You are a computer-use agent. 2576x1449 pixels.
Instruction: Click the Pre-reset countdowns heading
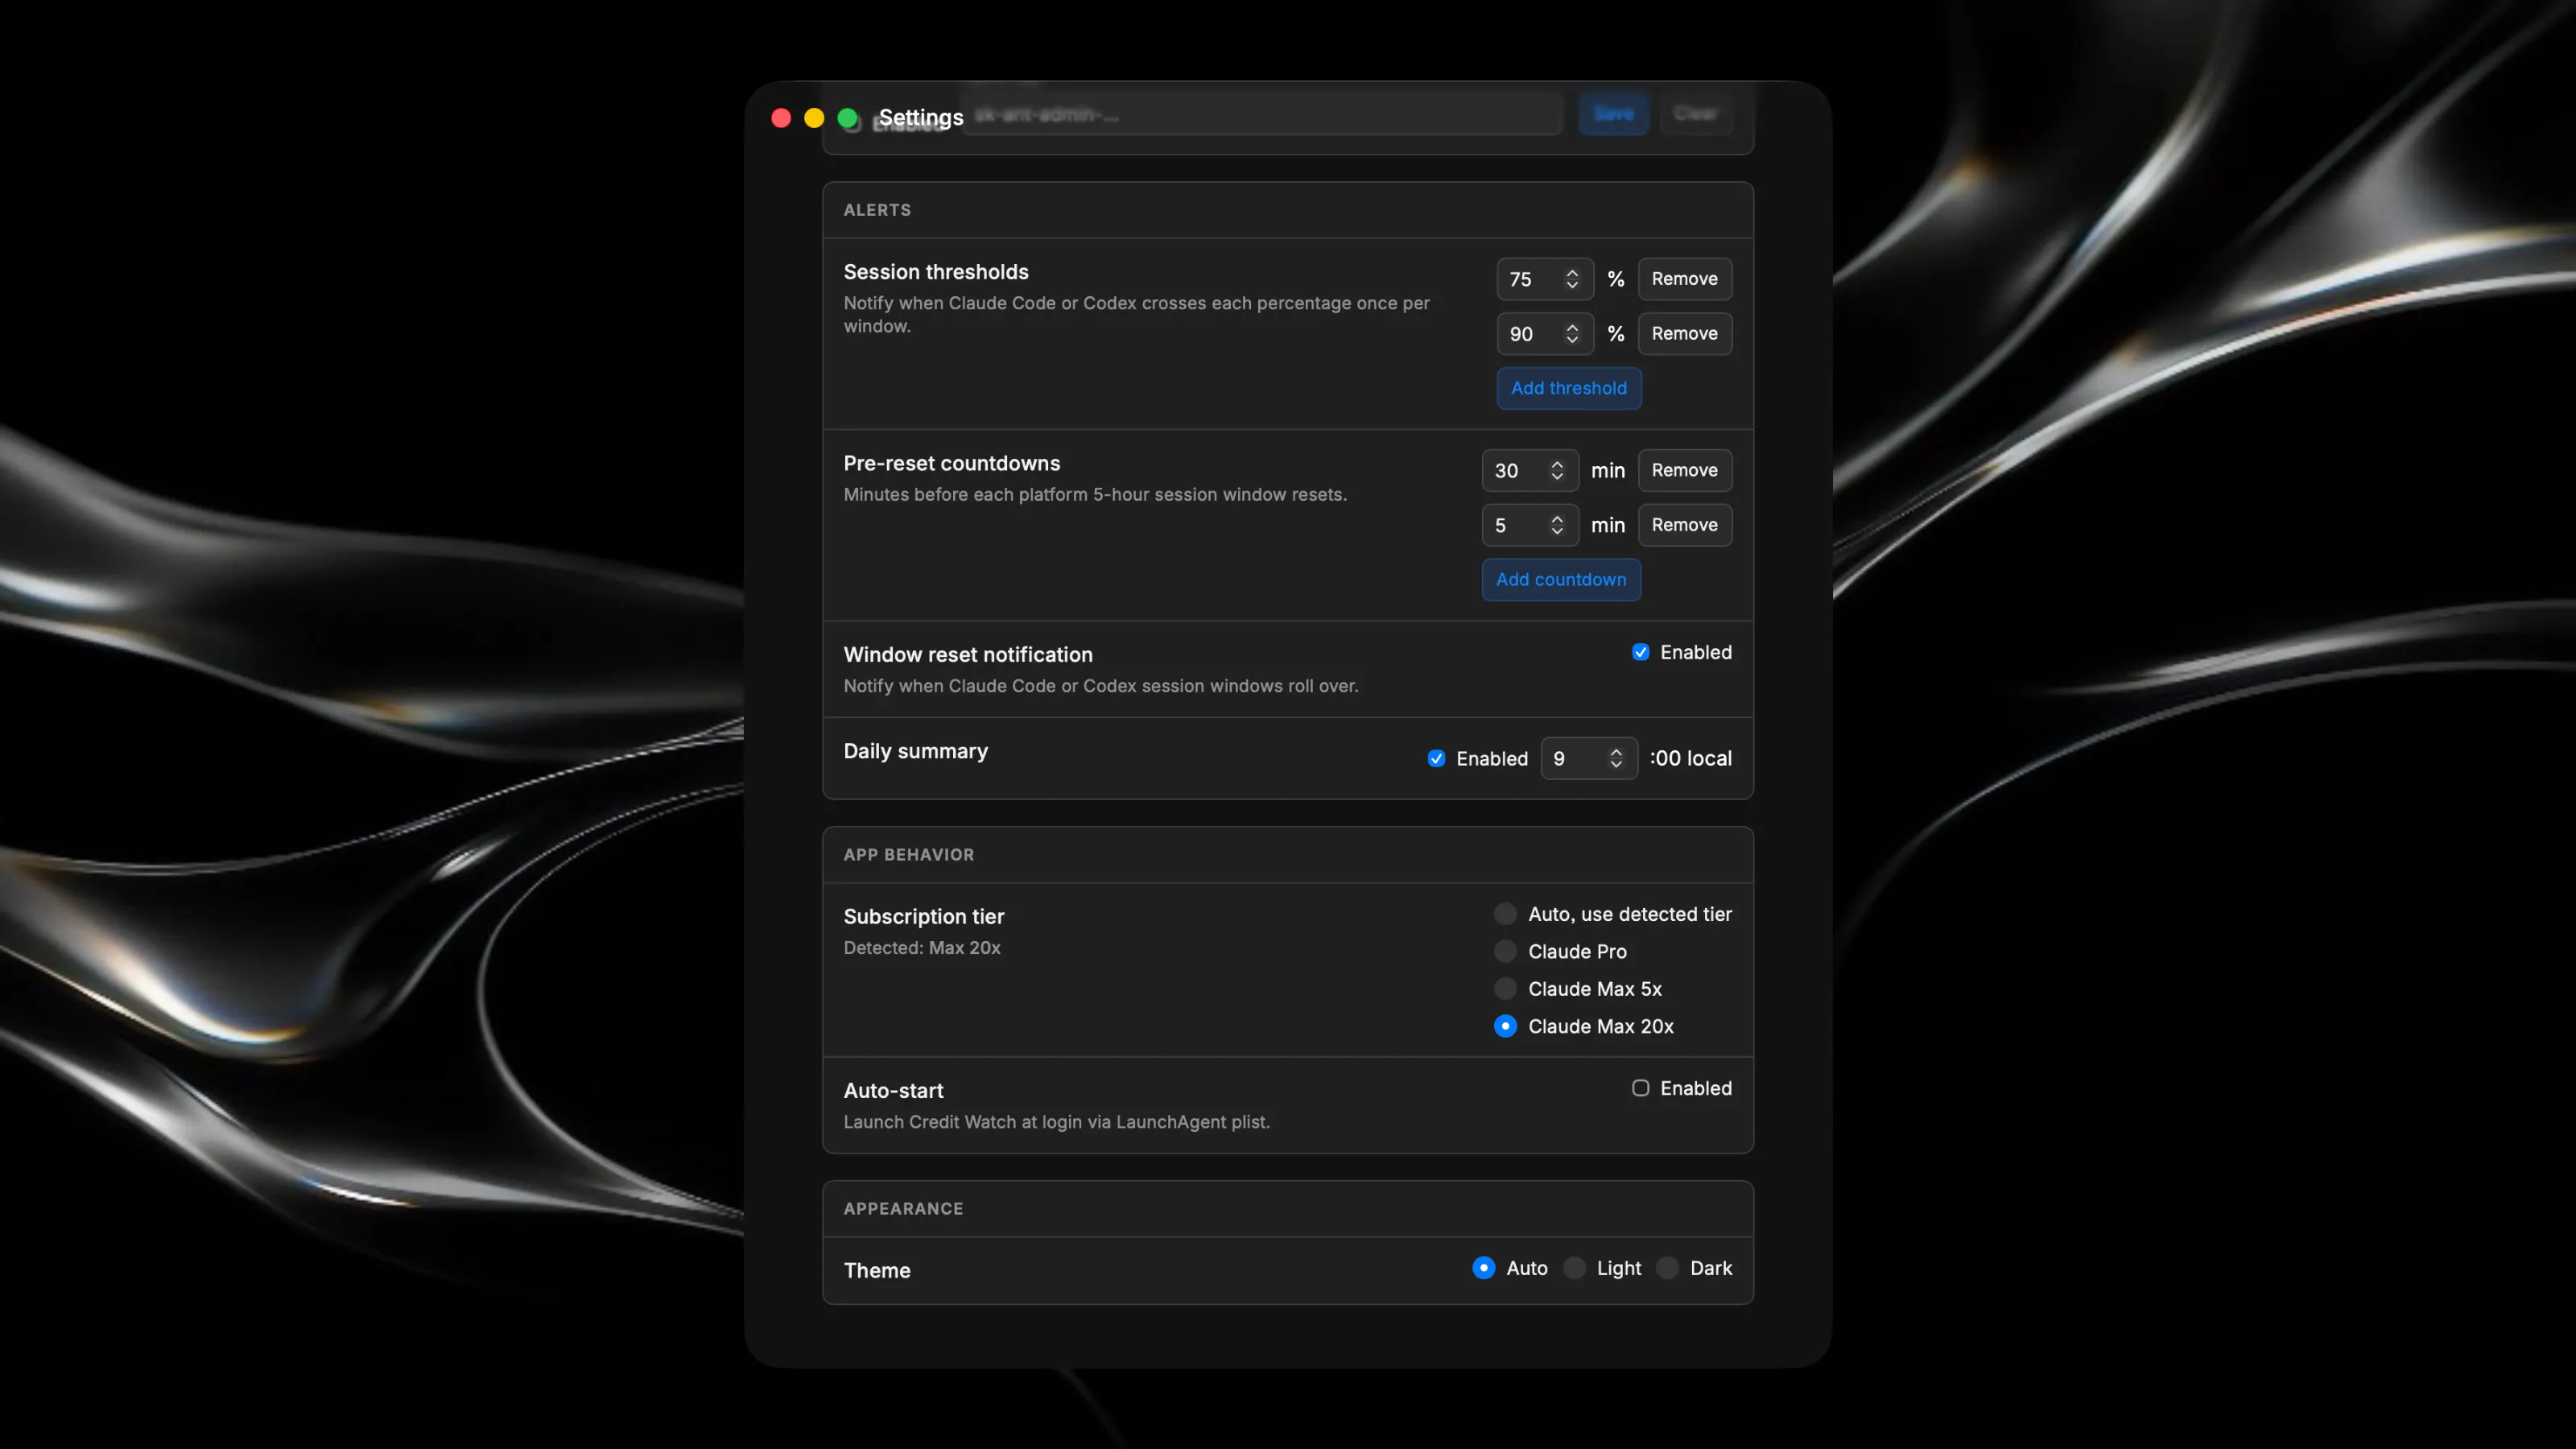[x=951, y=463]
